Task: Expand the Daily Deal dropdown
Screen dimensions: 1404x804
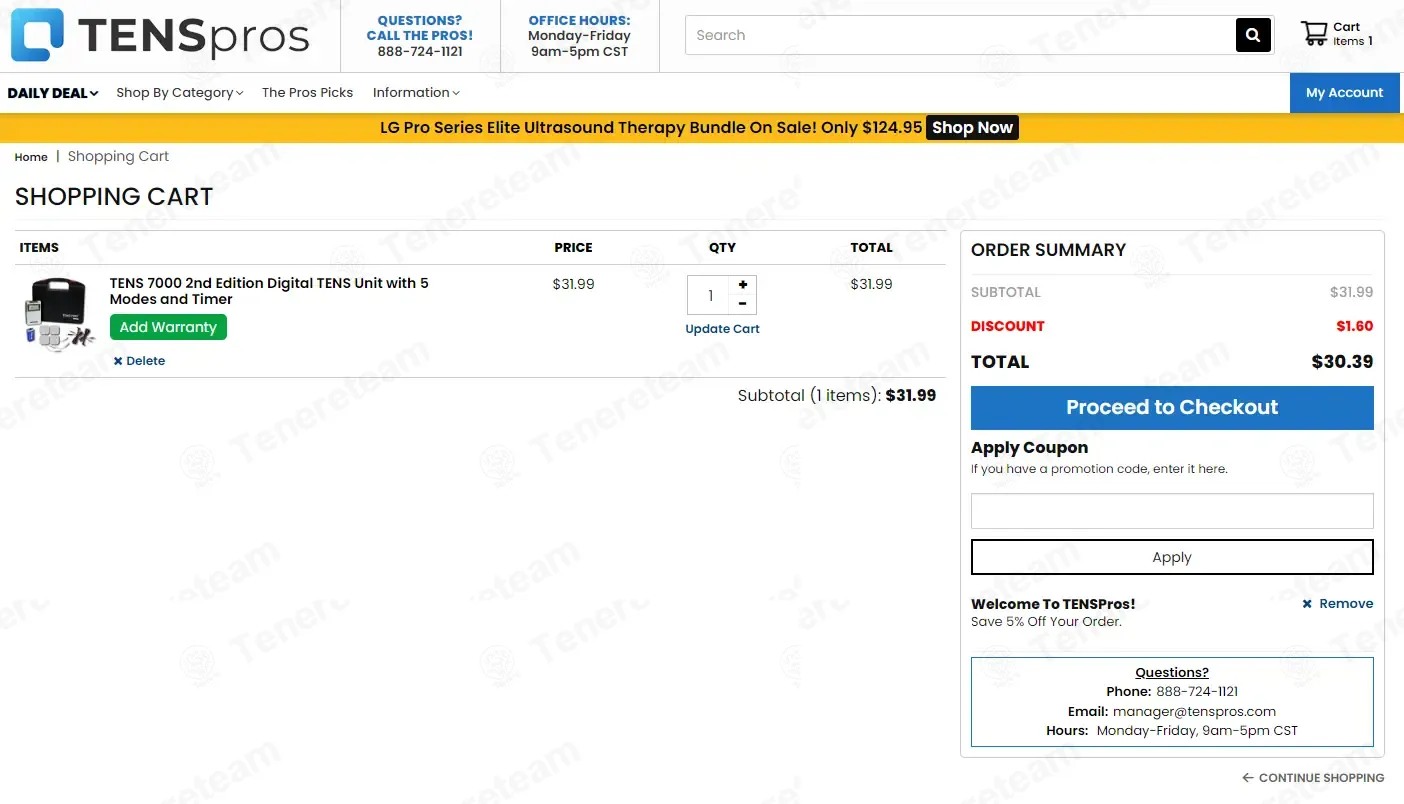Action: (53, 93)
